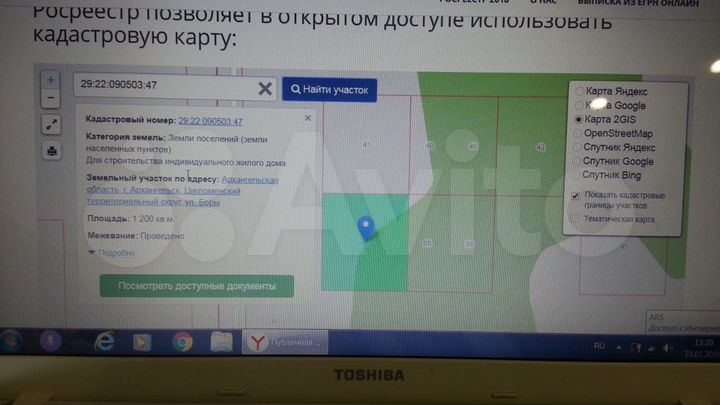
Task: Close the parcel info popup
Action: (x=308, y=118)
